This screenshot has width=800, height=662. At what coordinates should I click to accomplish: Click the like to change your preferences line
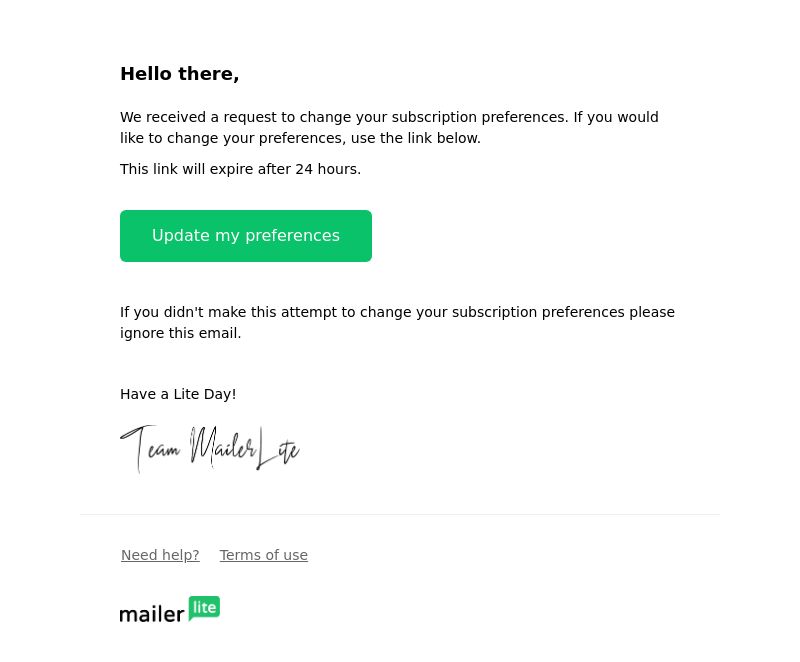tap(301, 138)
